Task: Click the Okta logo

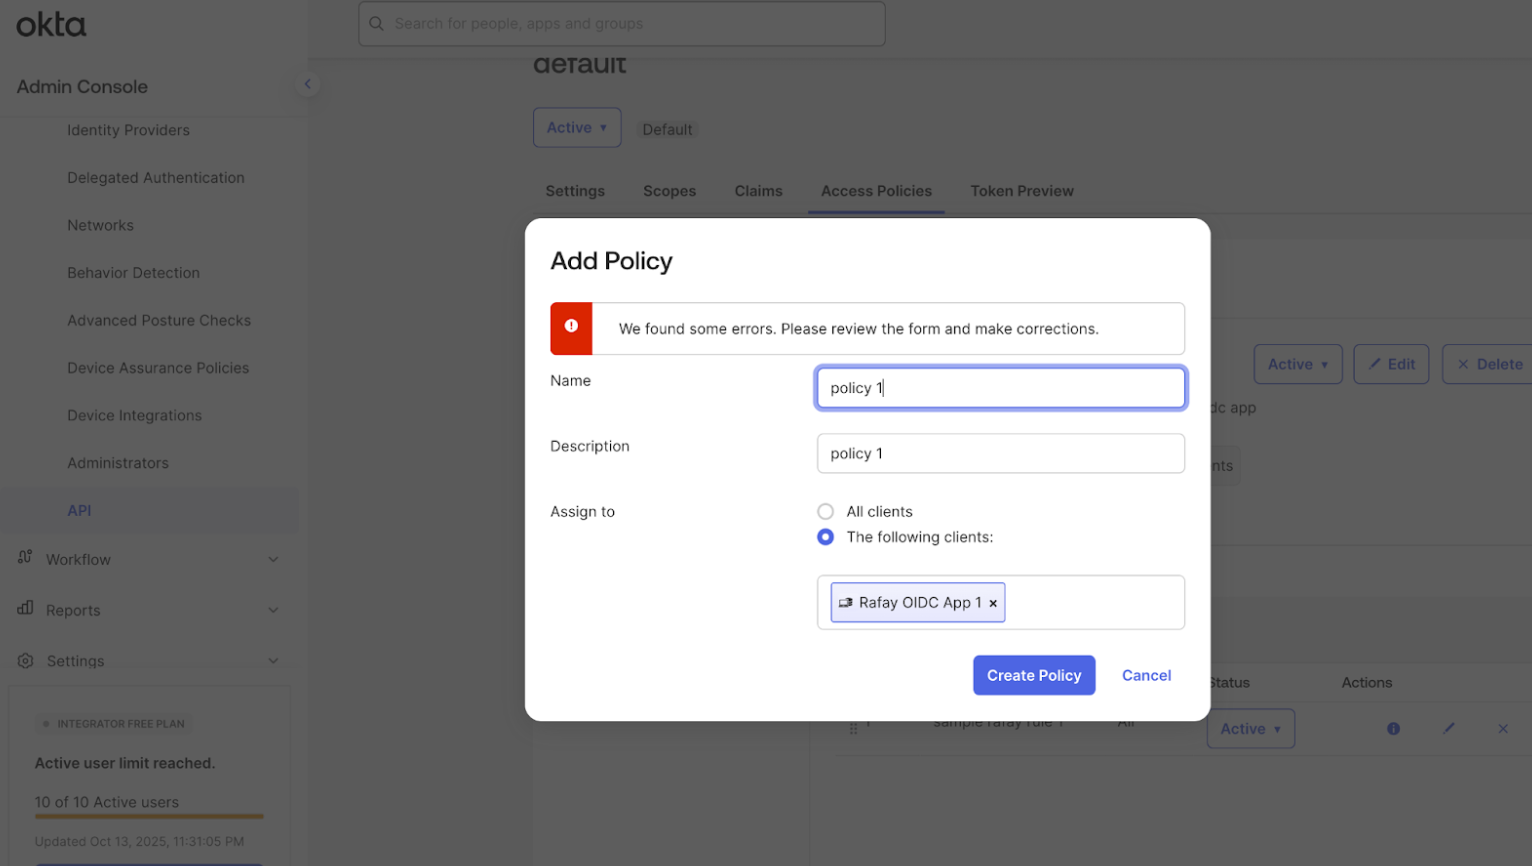Action: 51,25
